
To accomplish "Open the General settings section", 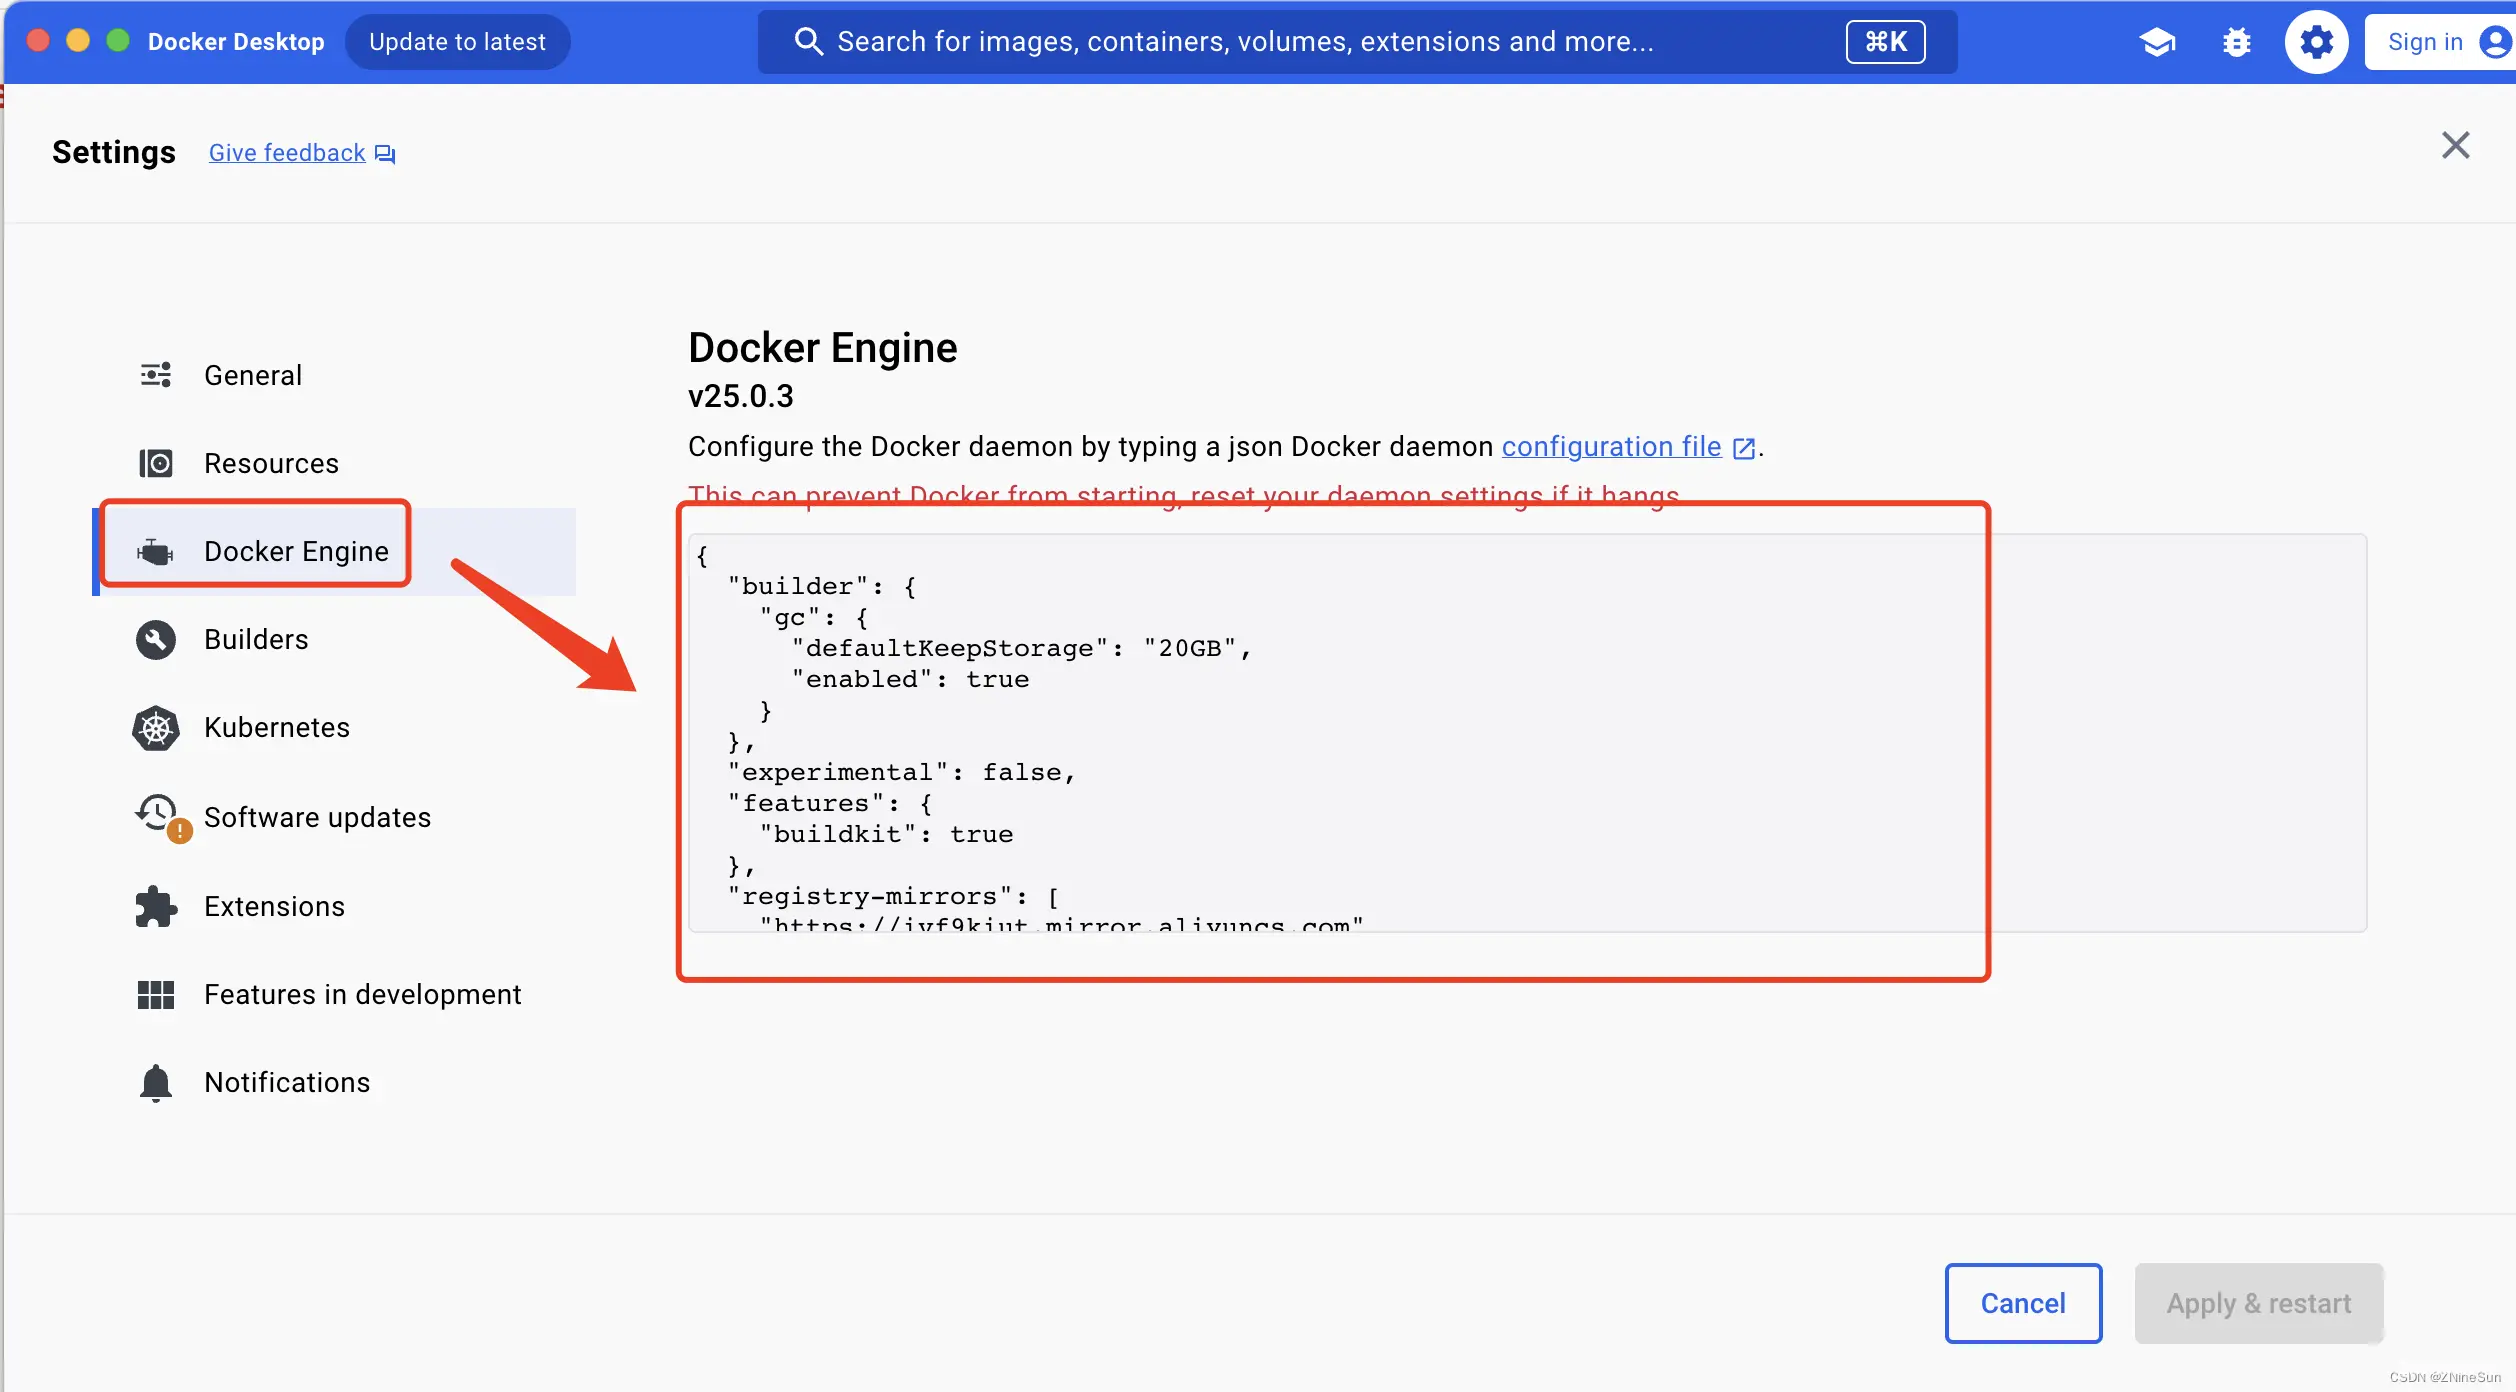I will pos(336,375).
